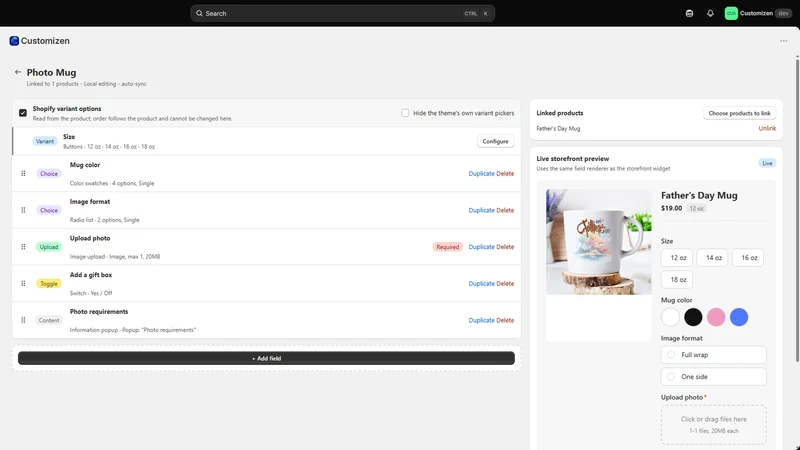Duplicate the Upload photo field
800x450 pixels.
[481, 247]
